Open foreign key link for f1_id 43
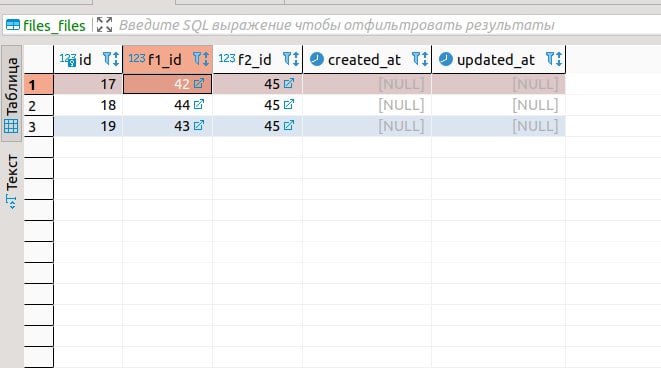This screenshot has width=661, height=368. (199, 125)
